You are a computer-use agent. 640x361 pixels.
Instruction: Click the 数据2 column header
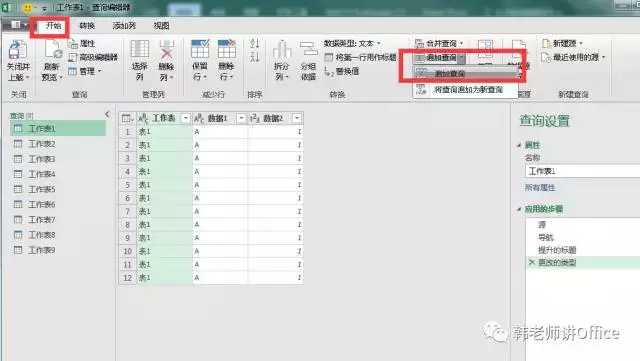[276, 118]
